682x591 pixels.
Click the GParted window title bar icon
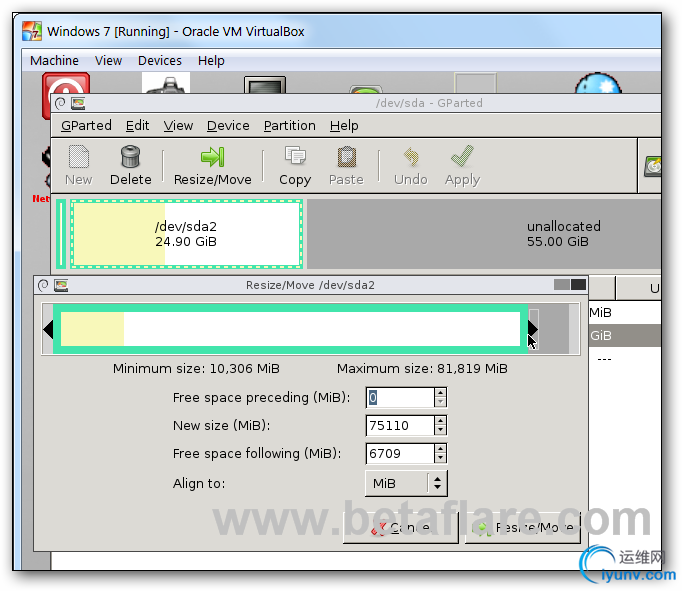pyautogui.click(x=78, y=104)
